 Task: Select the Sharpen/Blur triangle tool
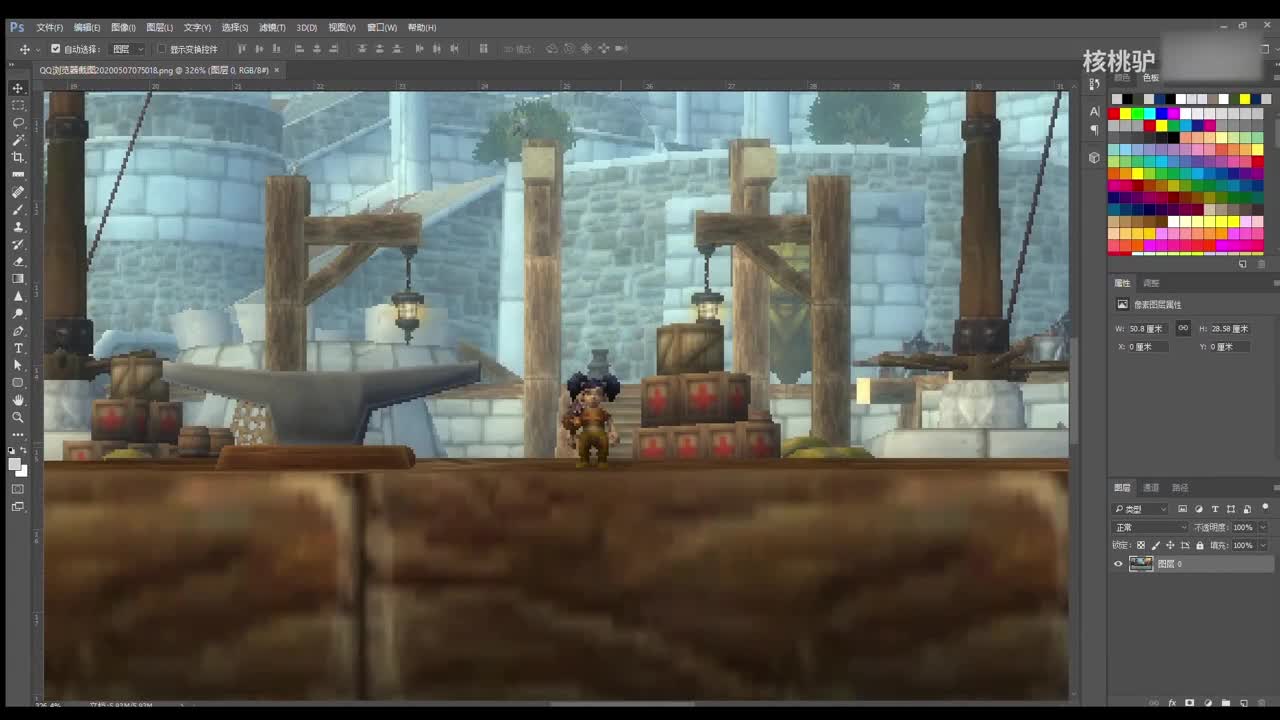pos(18,296)
